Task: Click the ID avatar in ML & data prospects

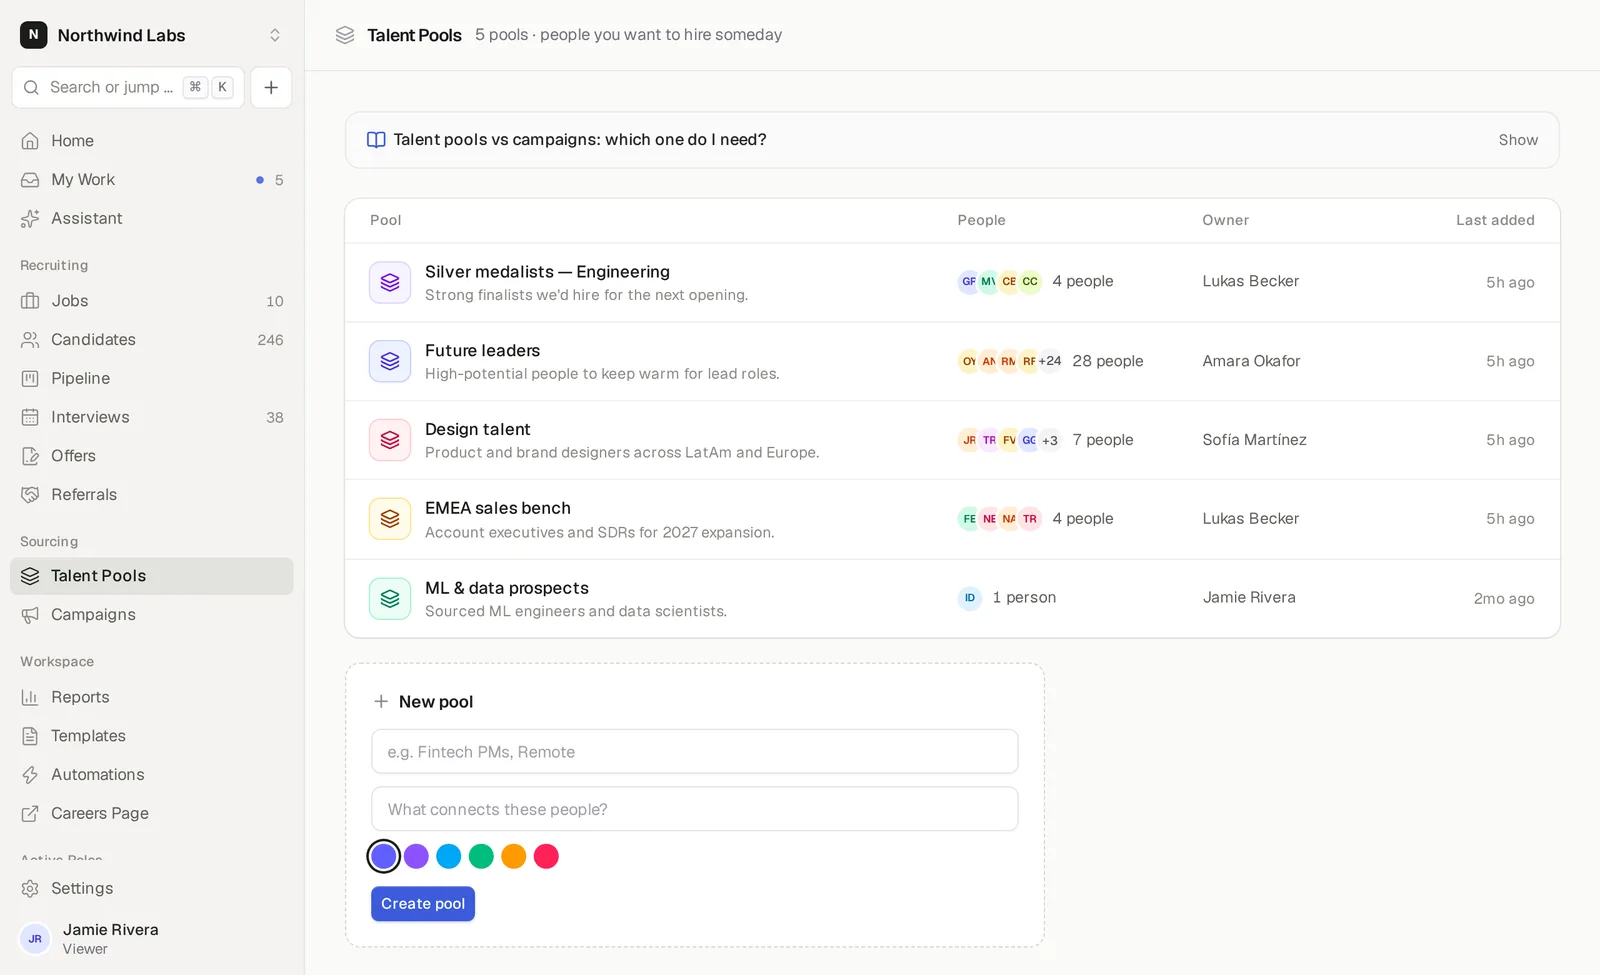Action: 970,598
